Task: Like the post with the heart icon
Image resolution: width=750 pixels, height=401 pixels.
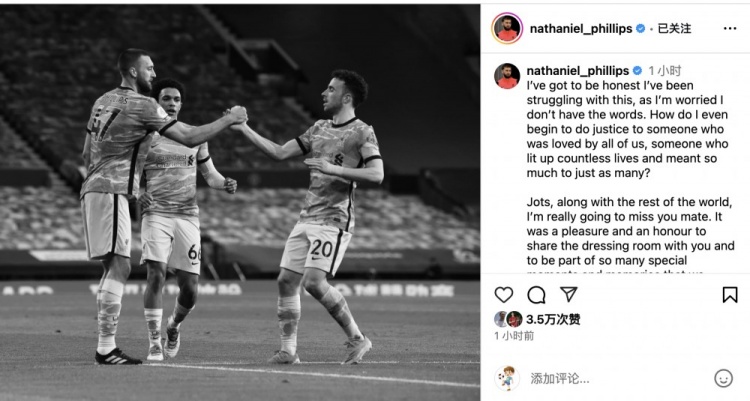Action: (504, 295)
